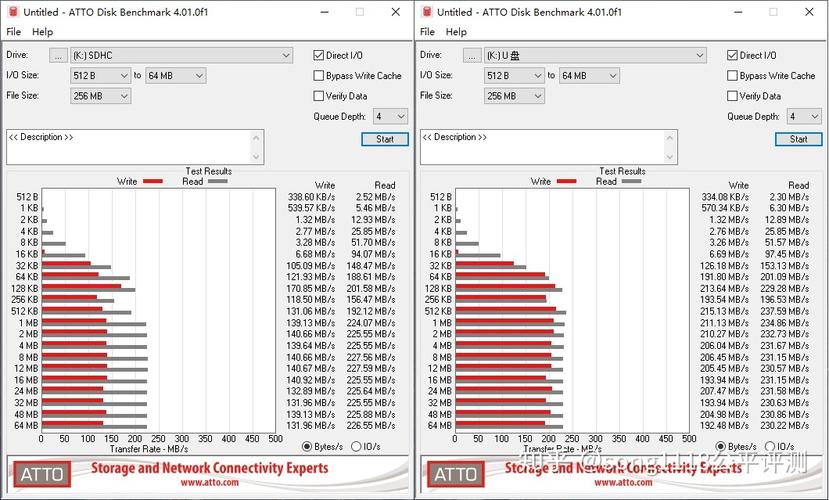This screenshot has width=829, height=500.
Task: Click description scrollbar down arrow in U盘 window
Action: [x=670, y=156]
